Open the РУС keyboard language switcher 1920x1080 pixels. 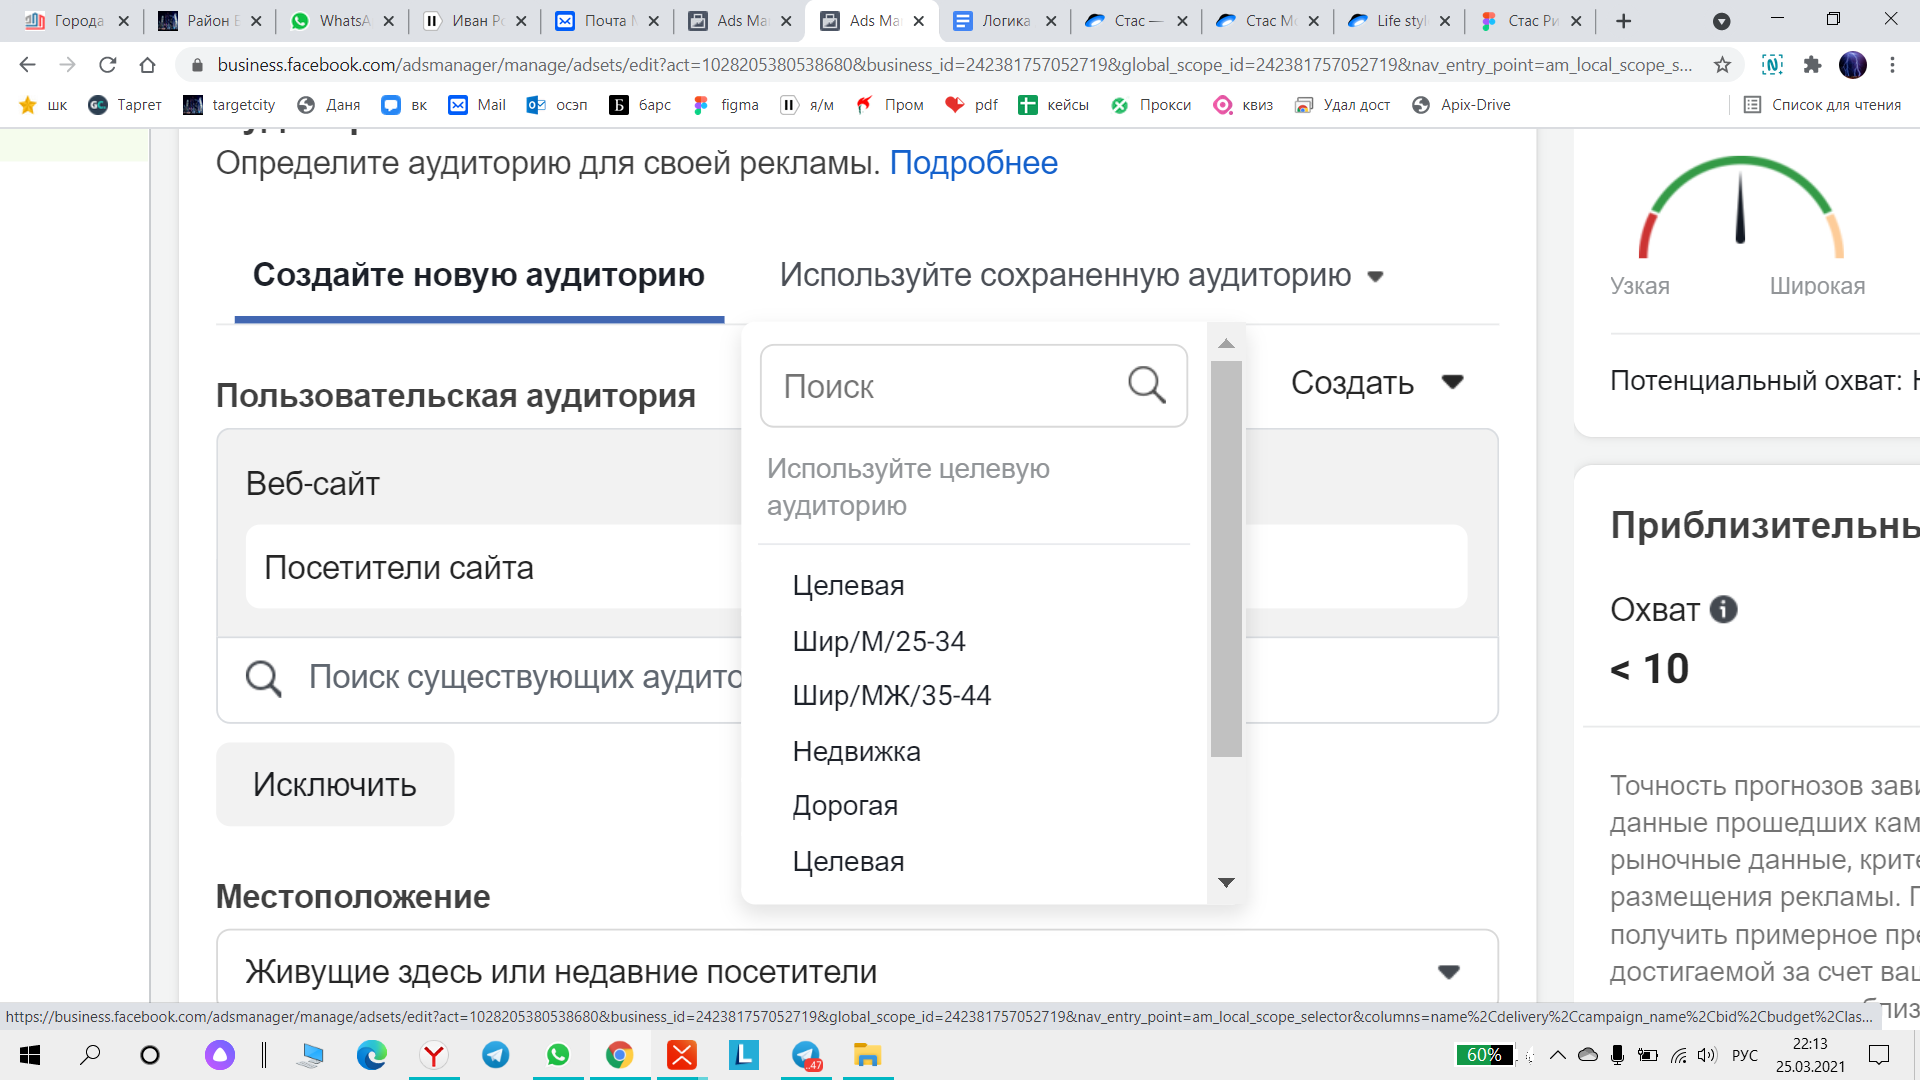(x=1745, y=1055)
